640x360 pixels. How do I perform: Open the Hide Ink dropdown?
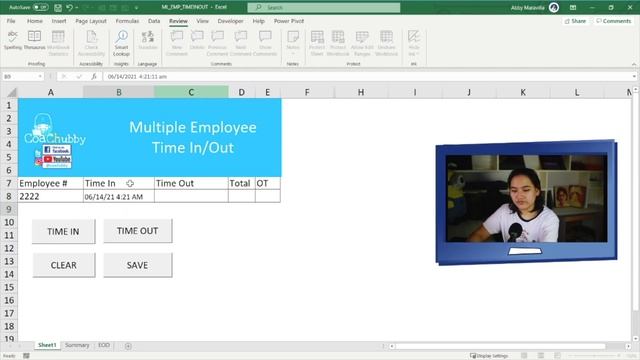pos(413,42)
